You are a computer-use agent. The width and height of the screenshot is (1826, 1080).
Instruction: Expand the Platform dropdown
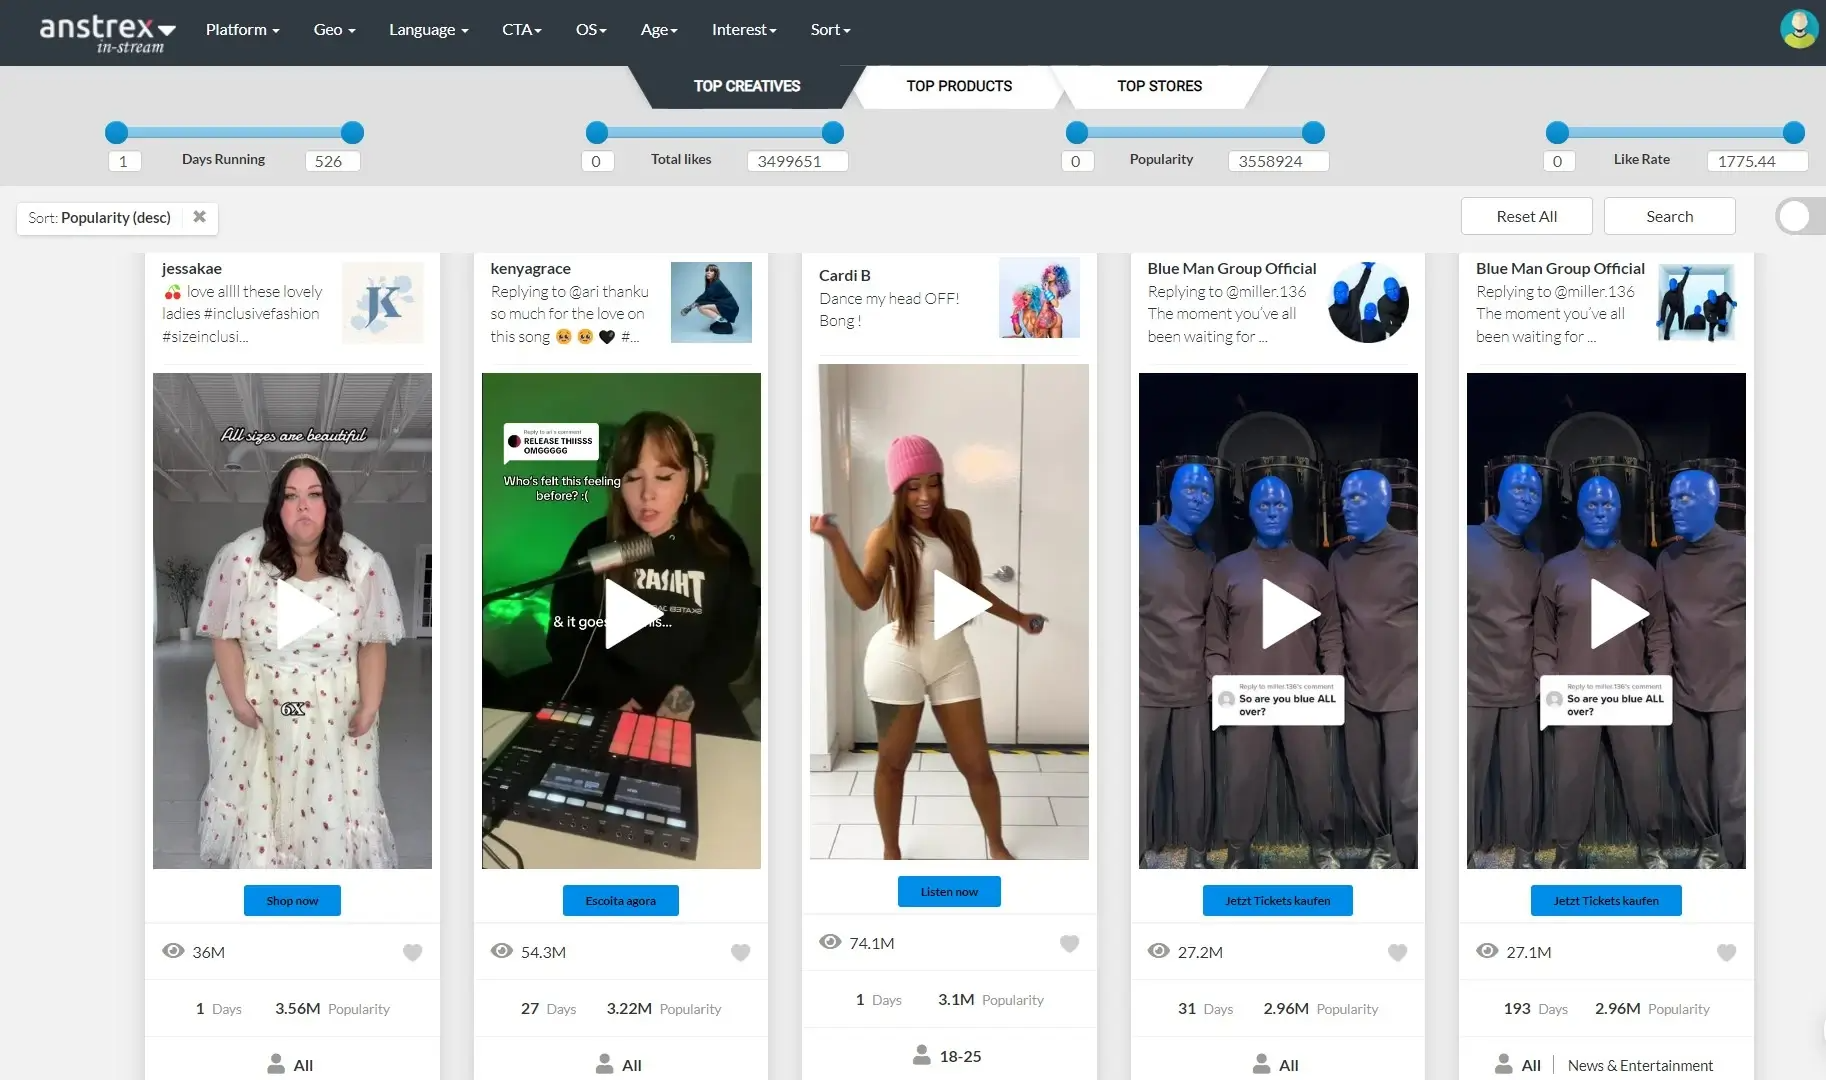tap(242, 30)
